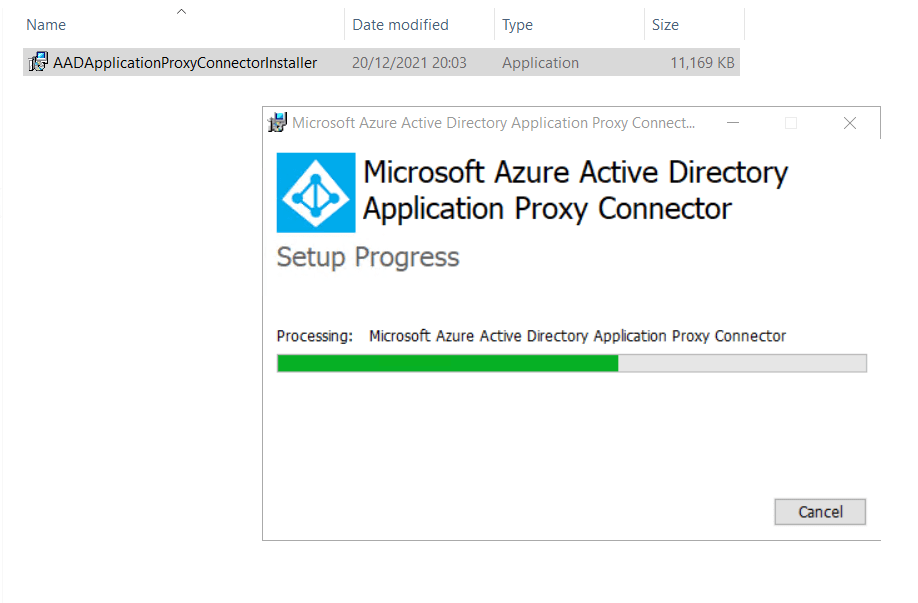The height and width of the screenshot is (603, 918).
Task: Minimize the Application Proxy Connector setup window
Action: click(733, 123)
